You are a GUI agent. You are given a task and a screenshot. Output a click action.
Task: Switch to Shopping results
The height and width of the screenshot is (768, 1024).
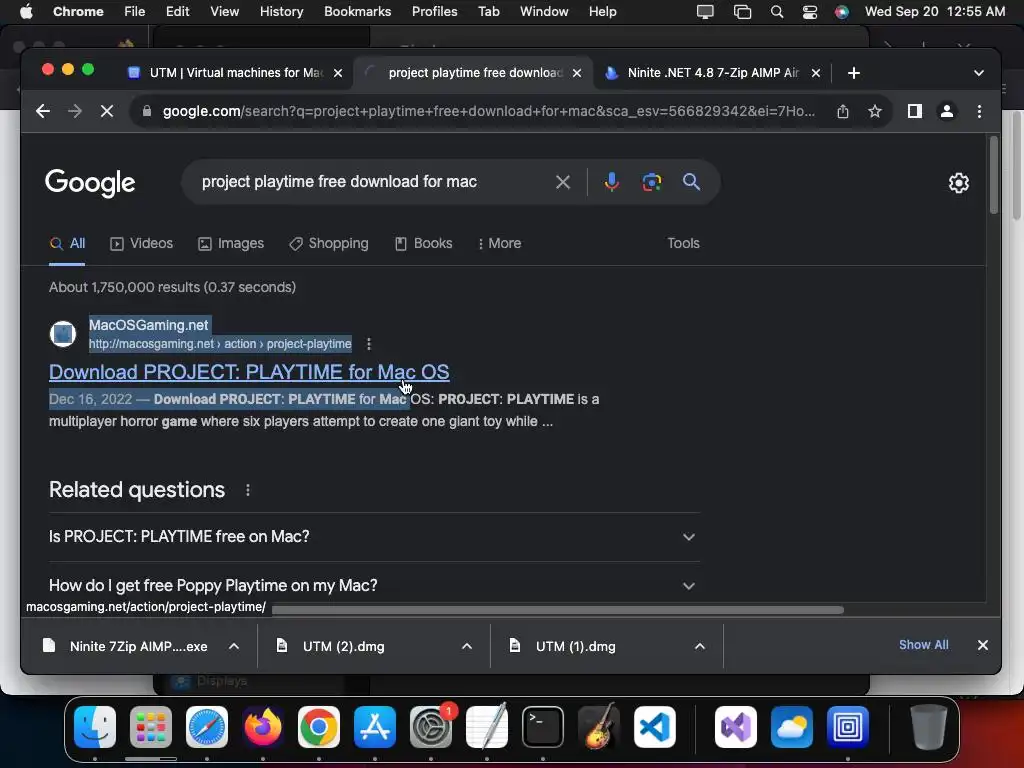point(329,244)
